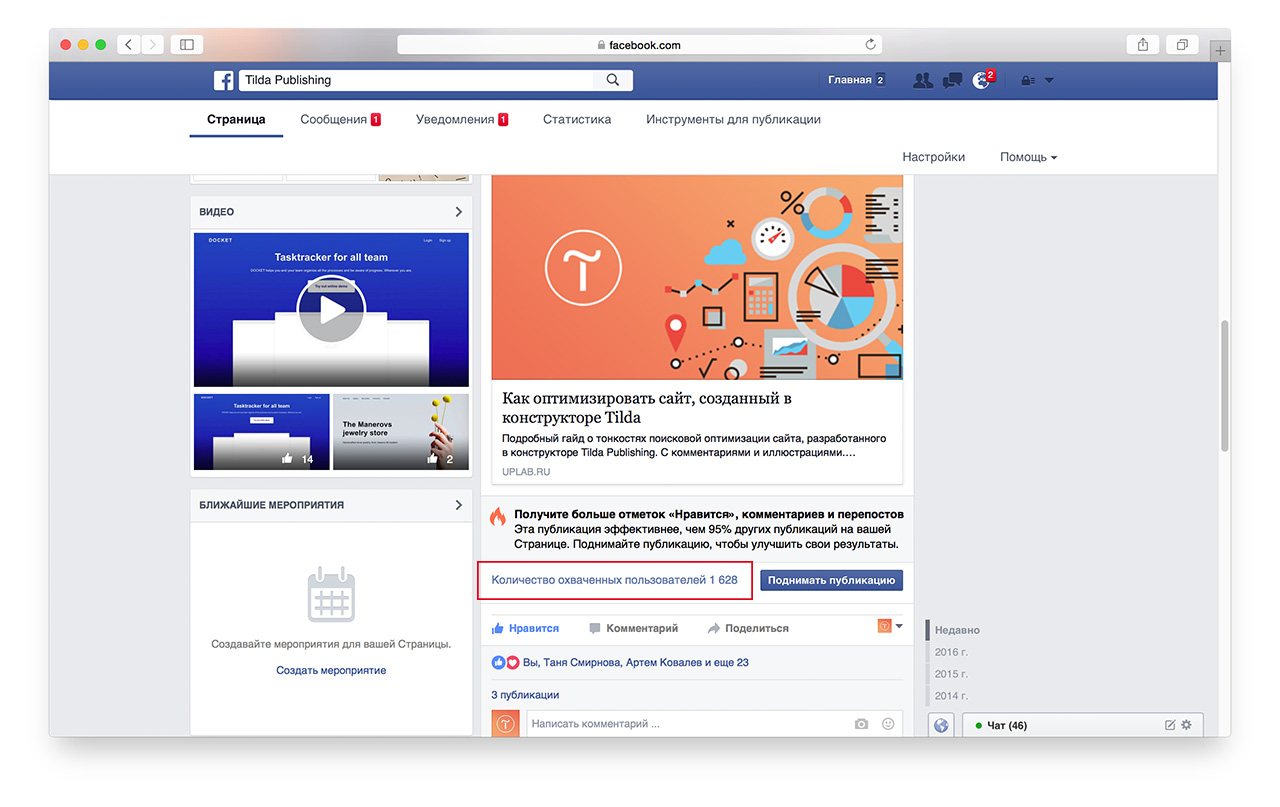Open friend requests icon in header
This screenshot has width=1280, height=807.
tap(923, 81)
